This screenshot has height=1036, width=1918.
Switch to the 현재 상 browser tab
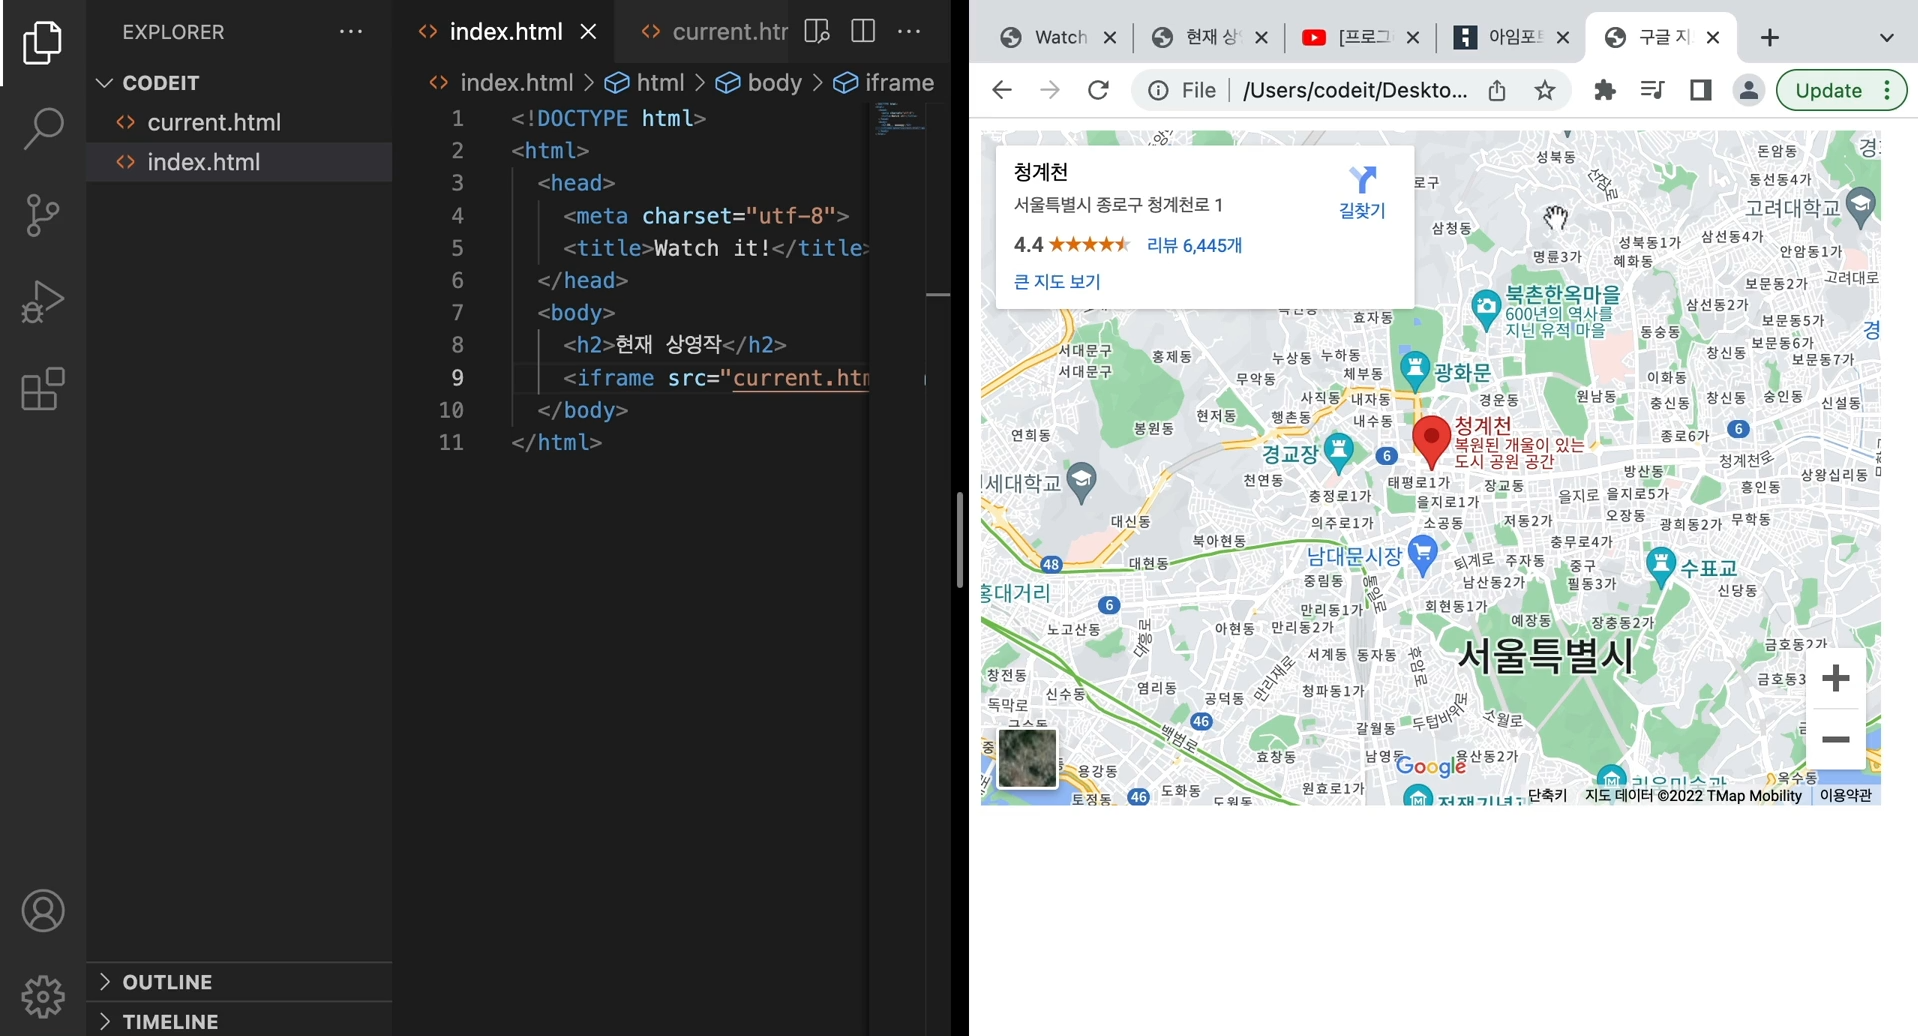click(1209, 38)
